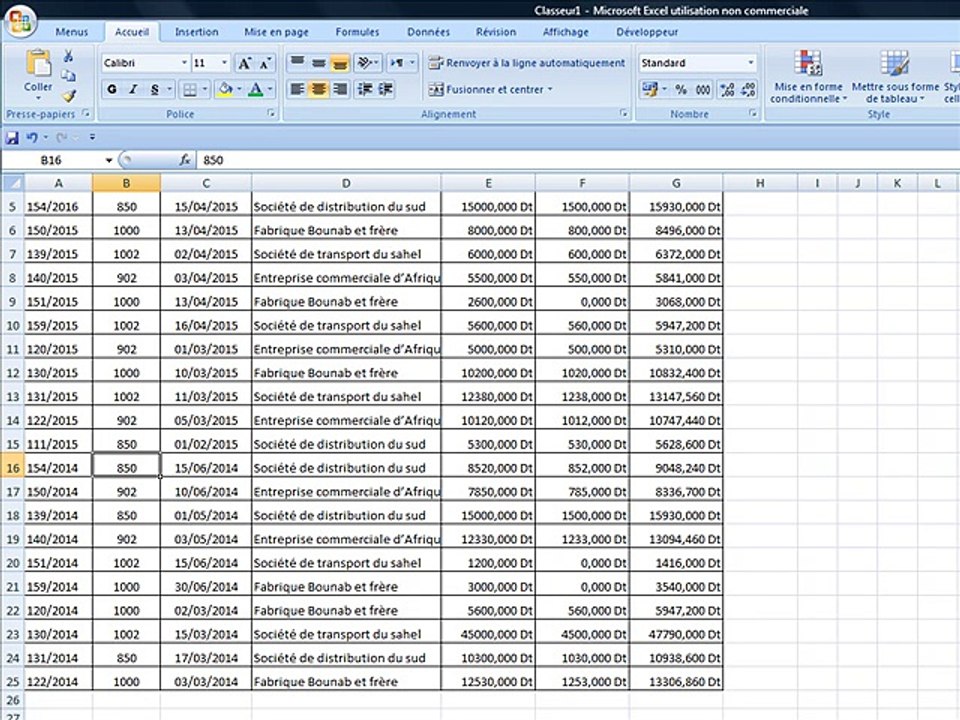Switch to the Menus tab

(x=72, y=32)
